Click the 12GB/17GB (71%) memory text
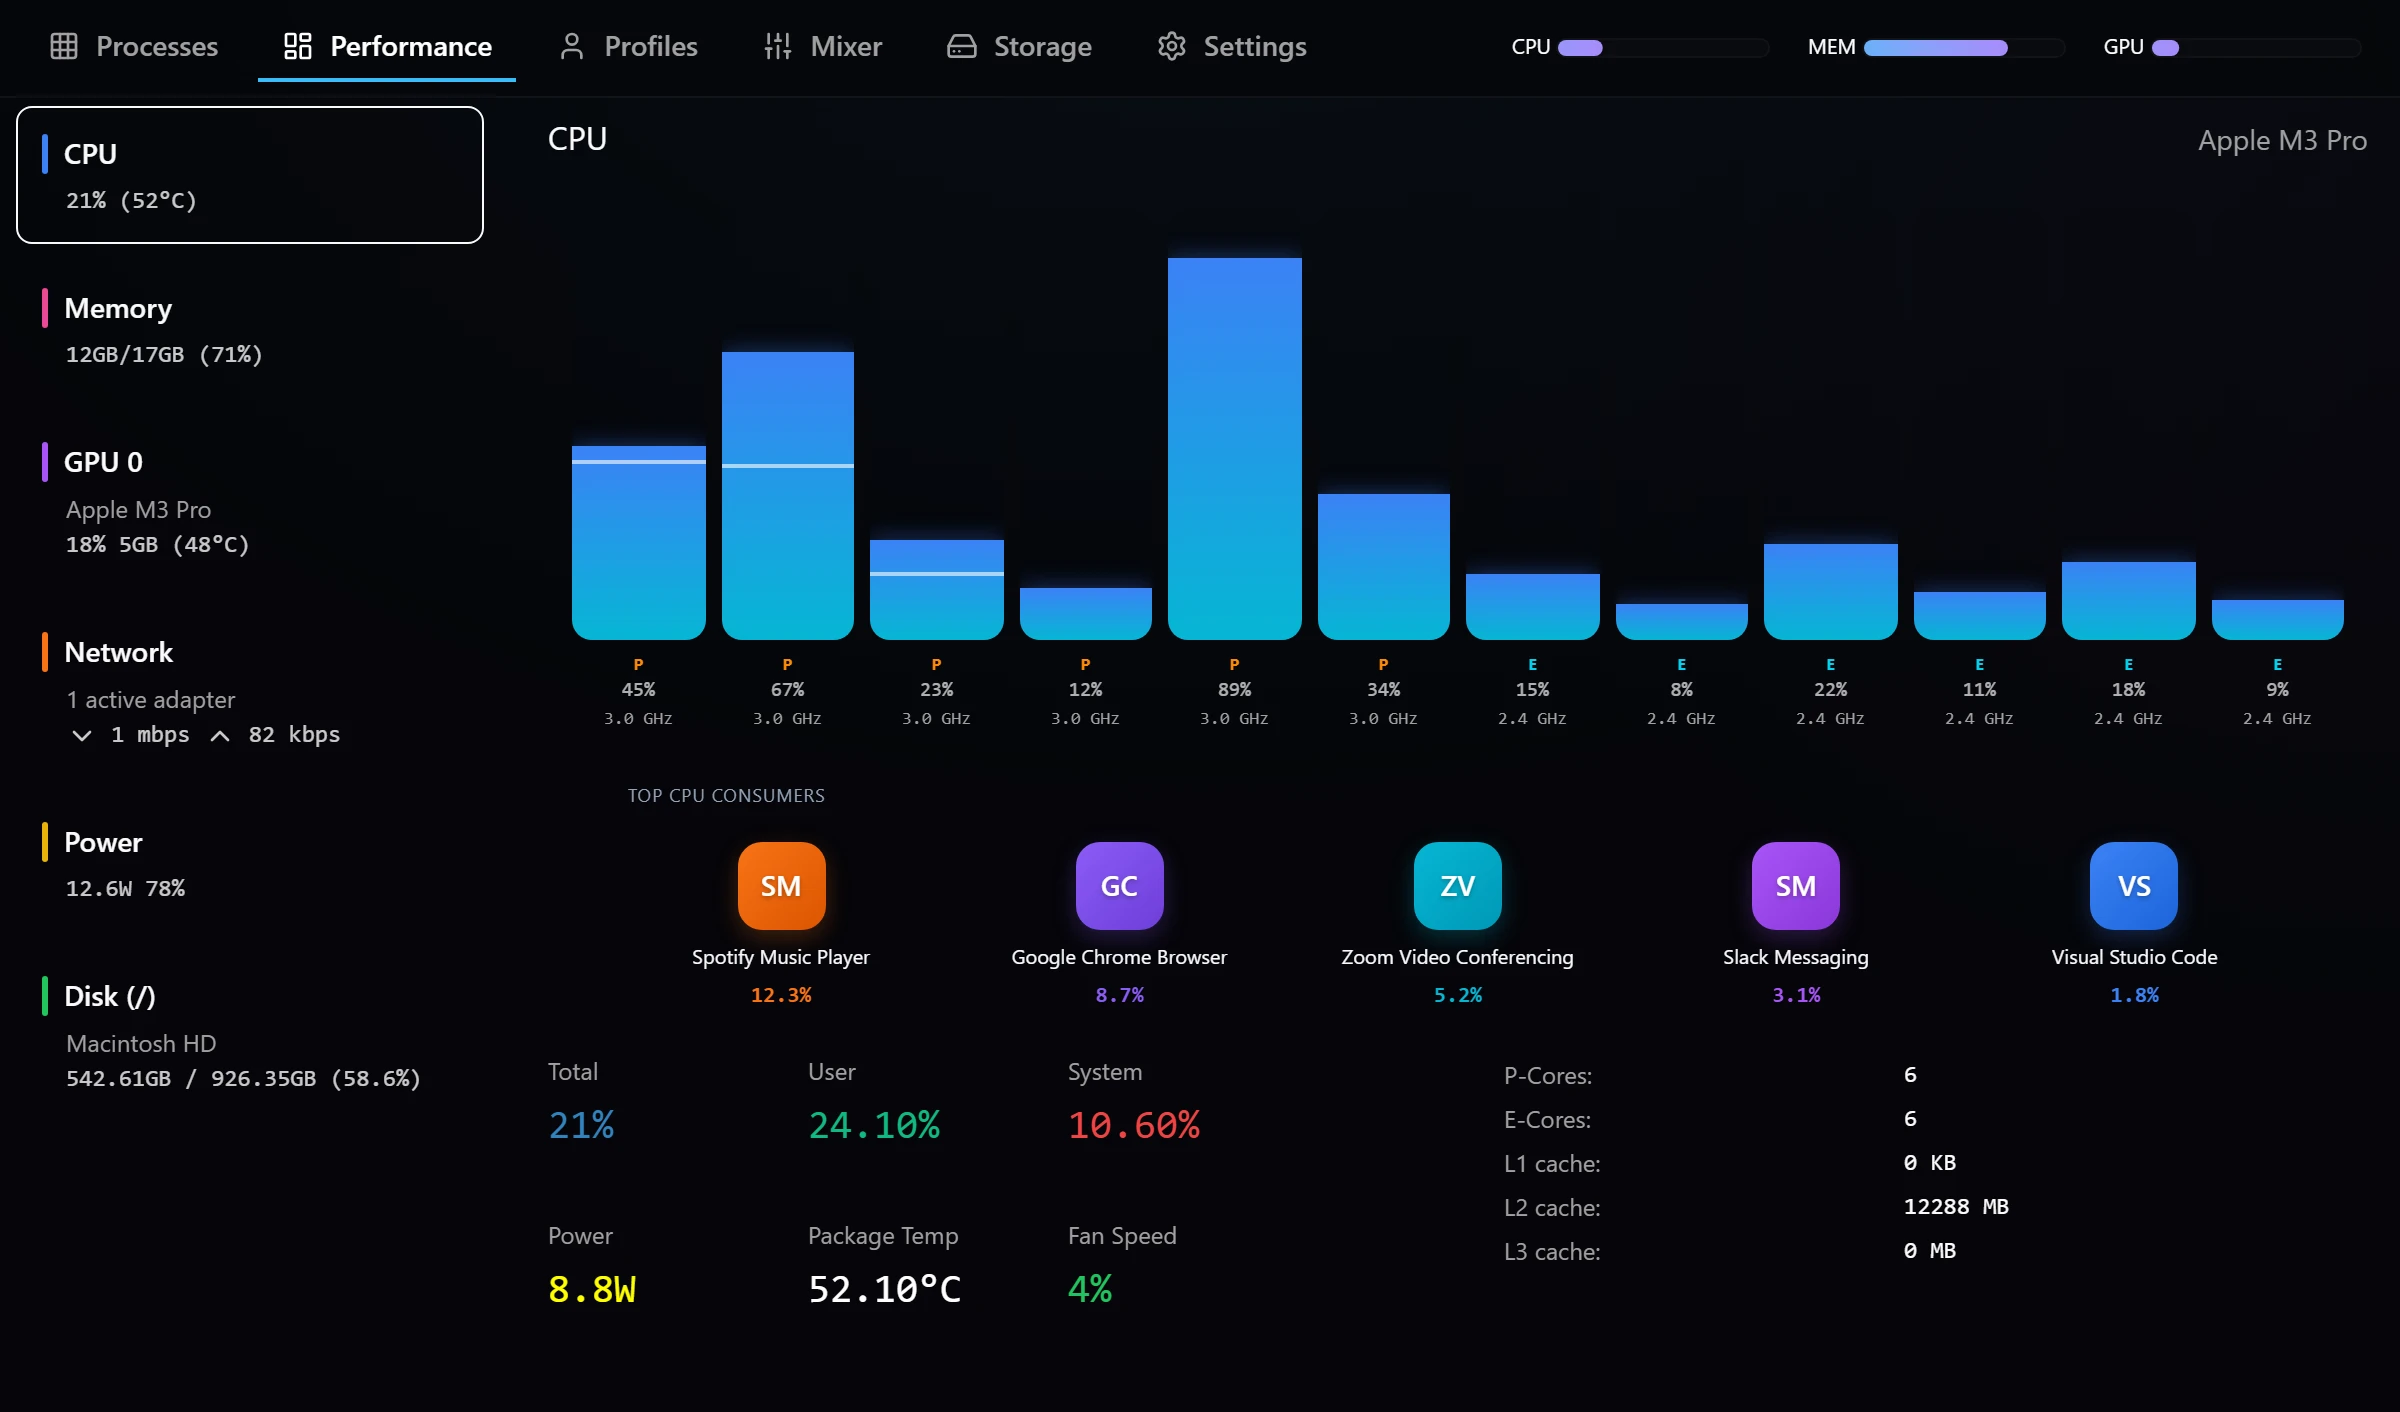Screen dimensions: 2400x1412 [164, 355]
